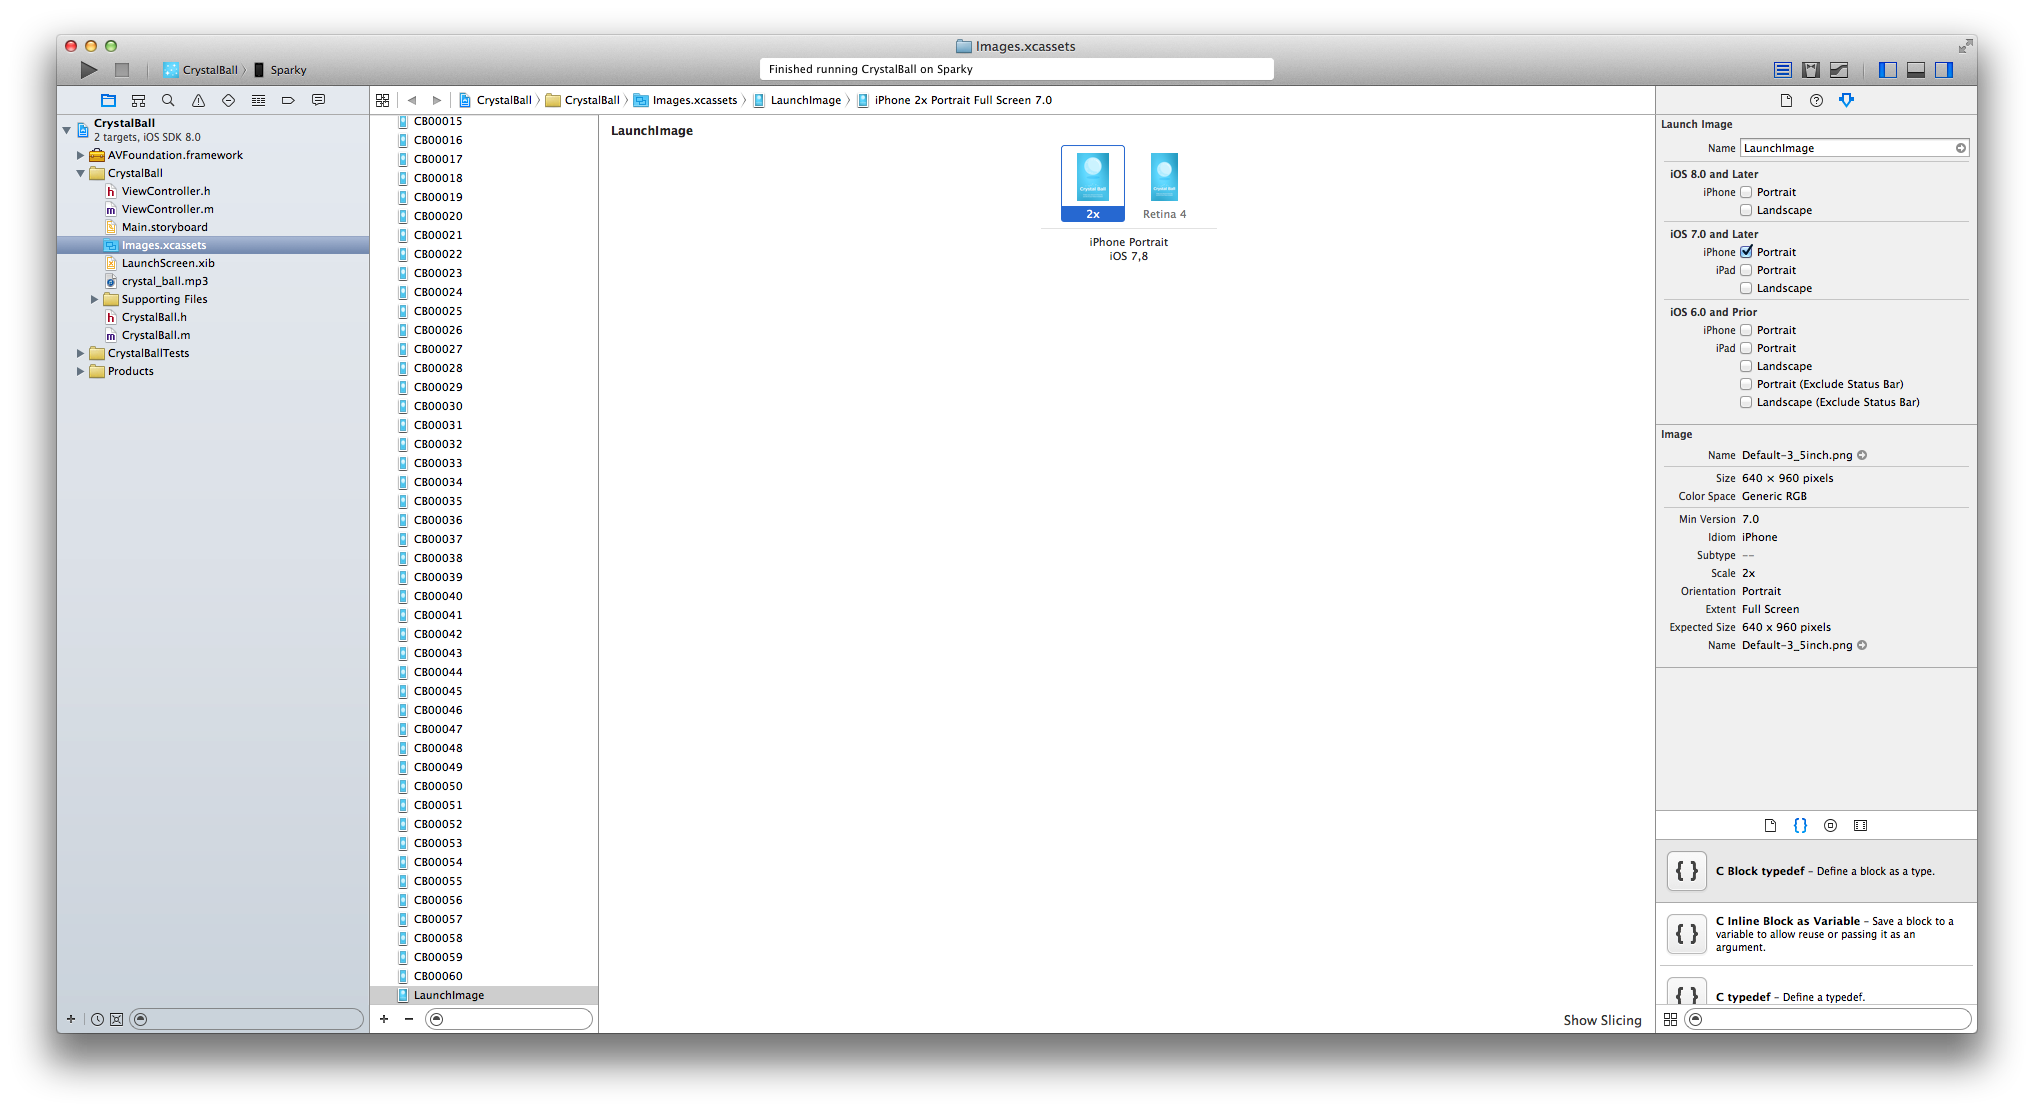This screenshot has height=1112, width=2034.
Task: Show the Code Snippet library
Action: [1800, 825]
